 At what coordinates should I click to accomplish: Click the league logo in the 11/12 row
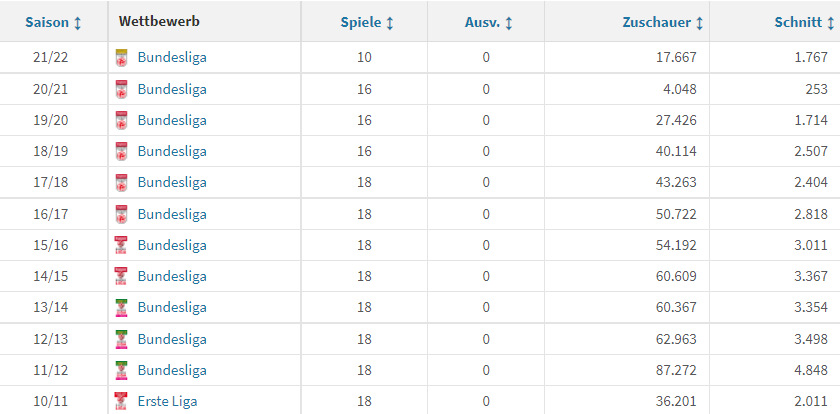121,370
